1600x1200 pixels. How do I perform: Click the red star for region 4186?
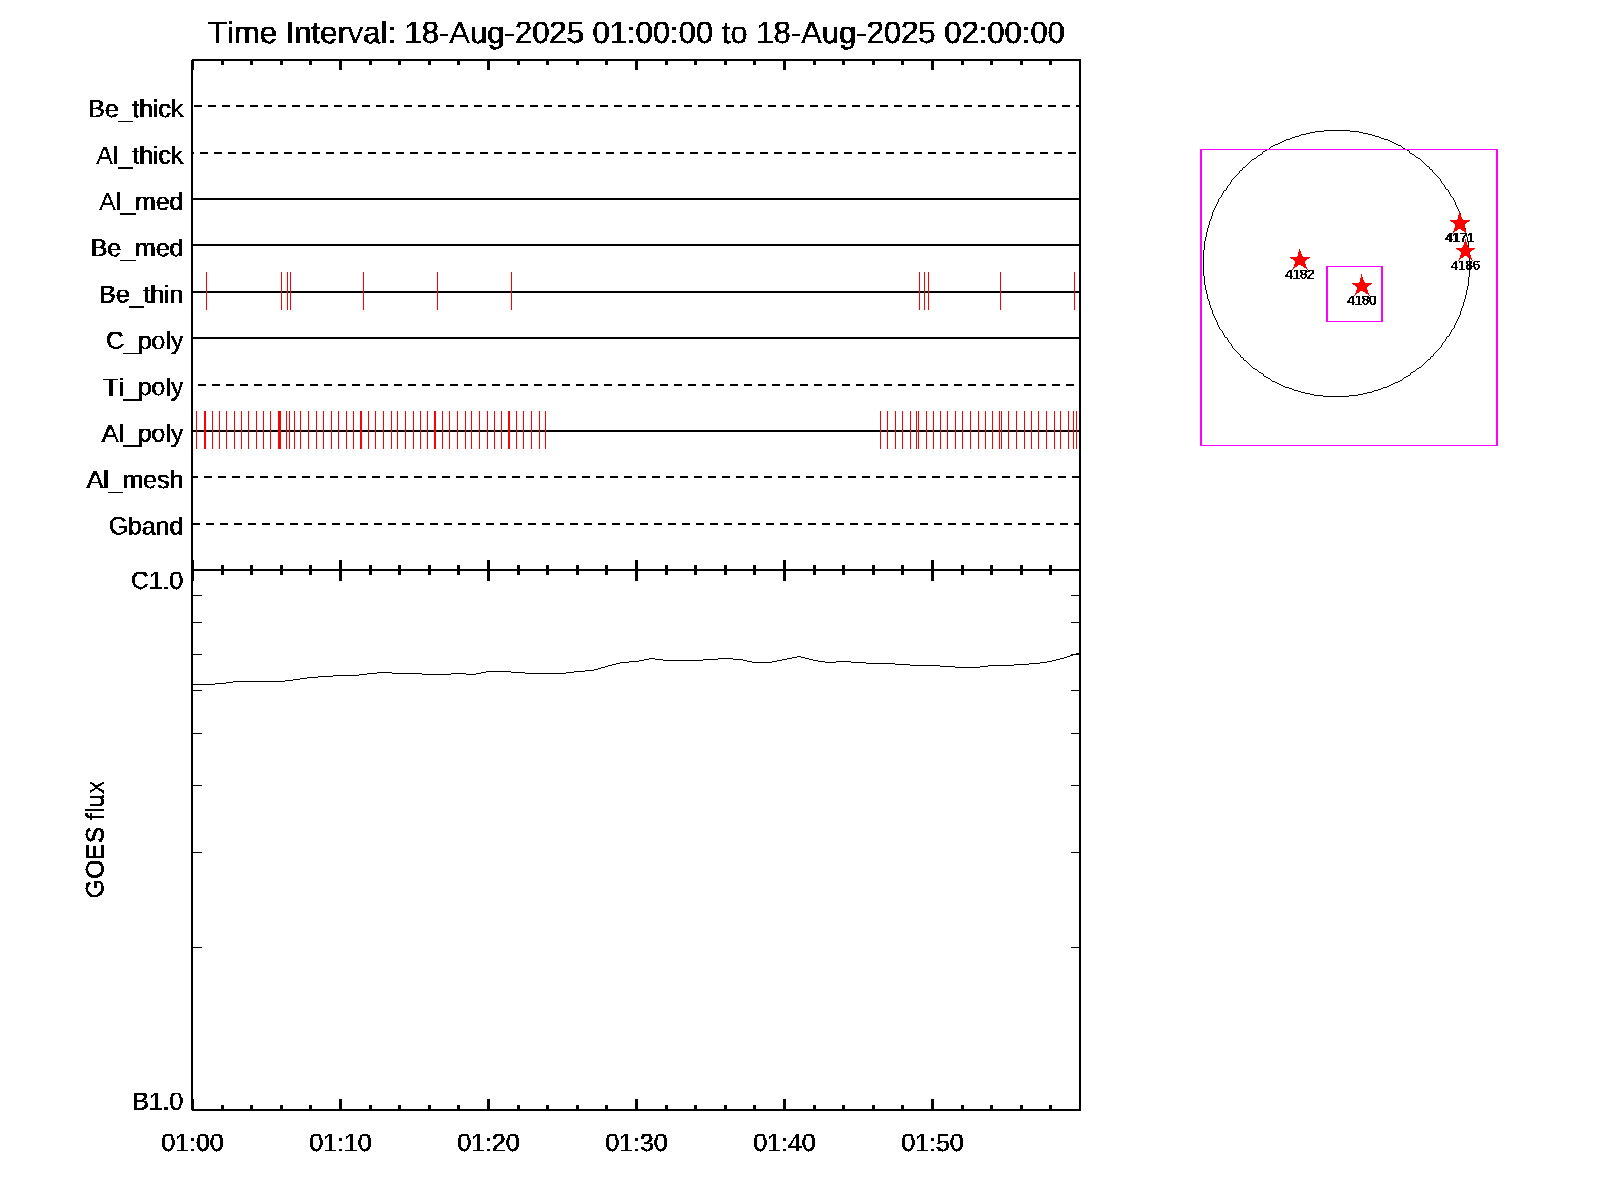coord(1465,251)
